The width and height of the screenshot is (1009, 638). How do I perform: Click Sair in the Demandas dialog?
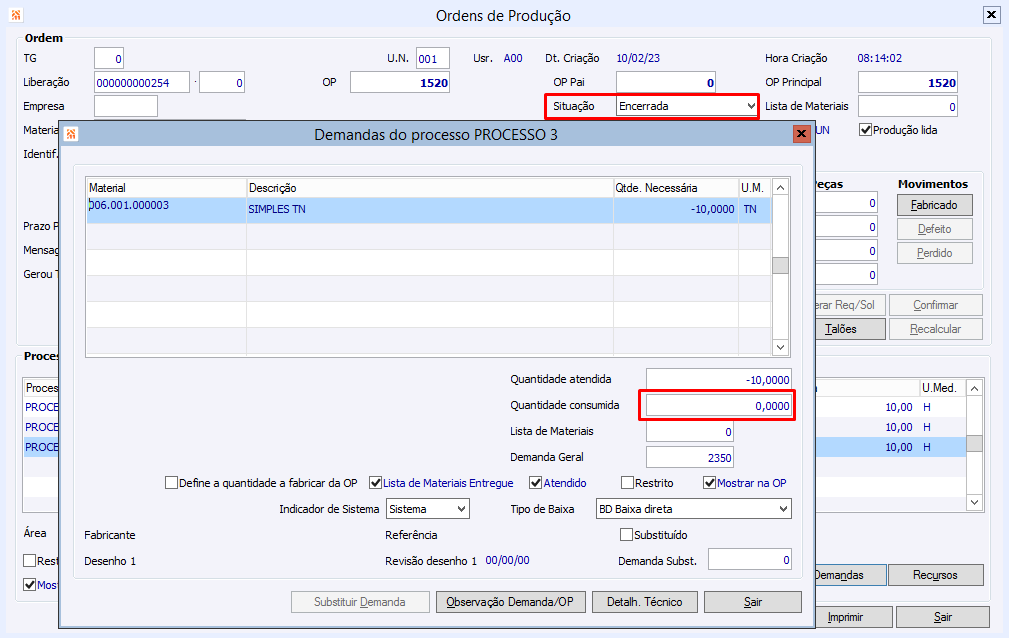(753, 602)
